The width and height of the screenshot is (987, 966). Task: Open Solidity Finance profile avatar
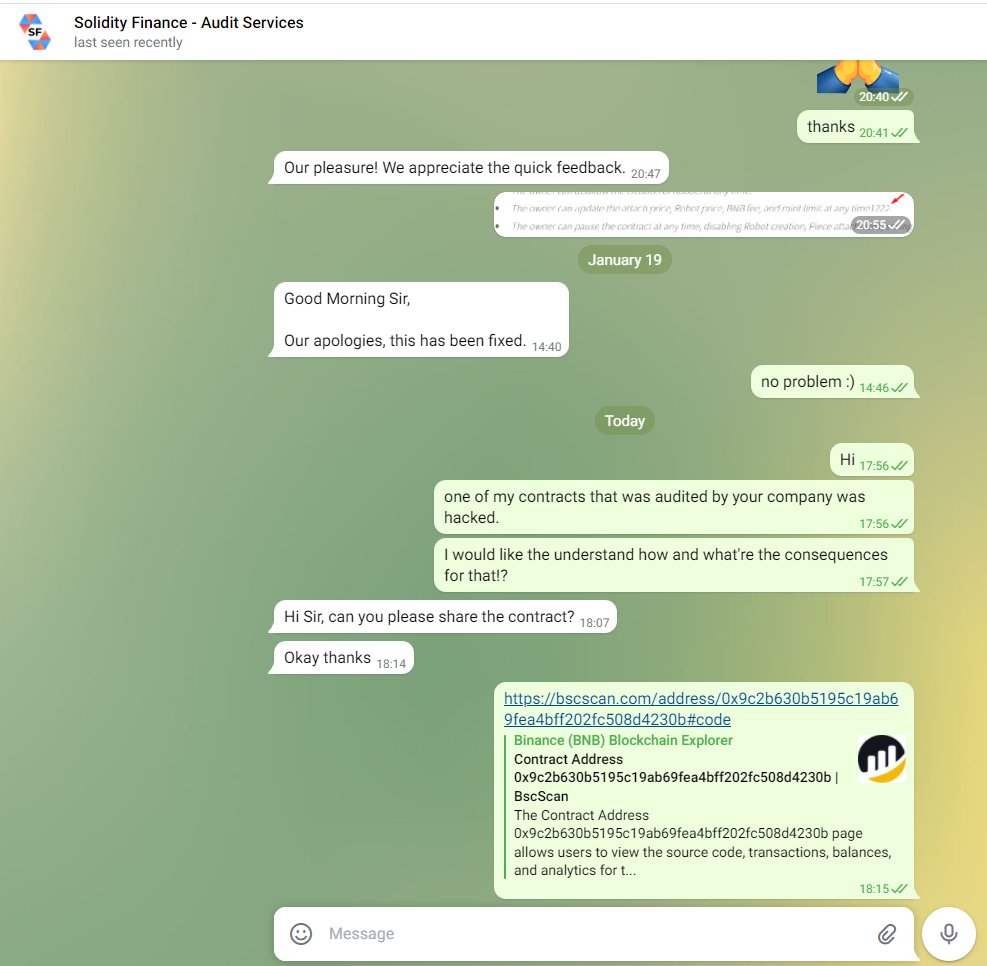click(35, 31)
